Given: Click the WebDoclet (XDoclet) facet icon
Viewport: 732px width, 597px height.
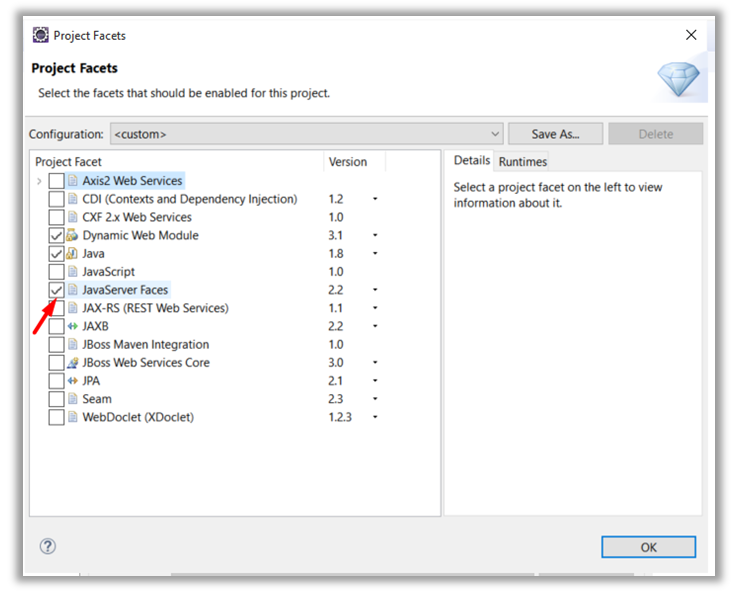Looking at the screenshot, I should [x=72, y=417].
